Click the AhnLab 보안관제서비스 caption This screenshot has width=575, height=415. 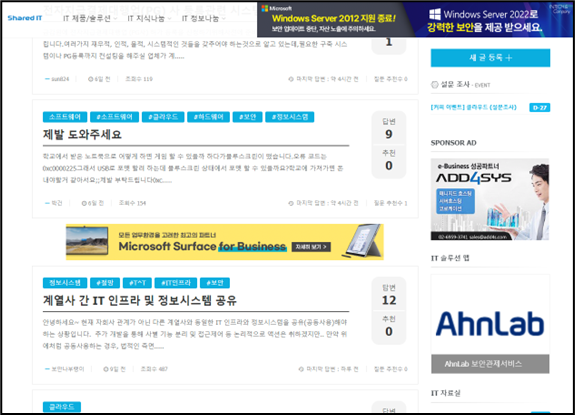tap(490, 364)
